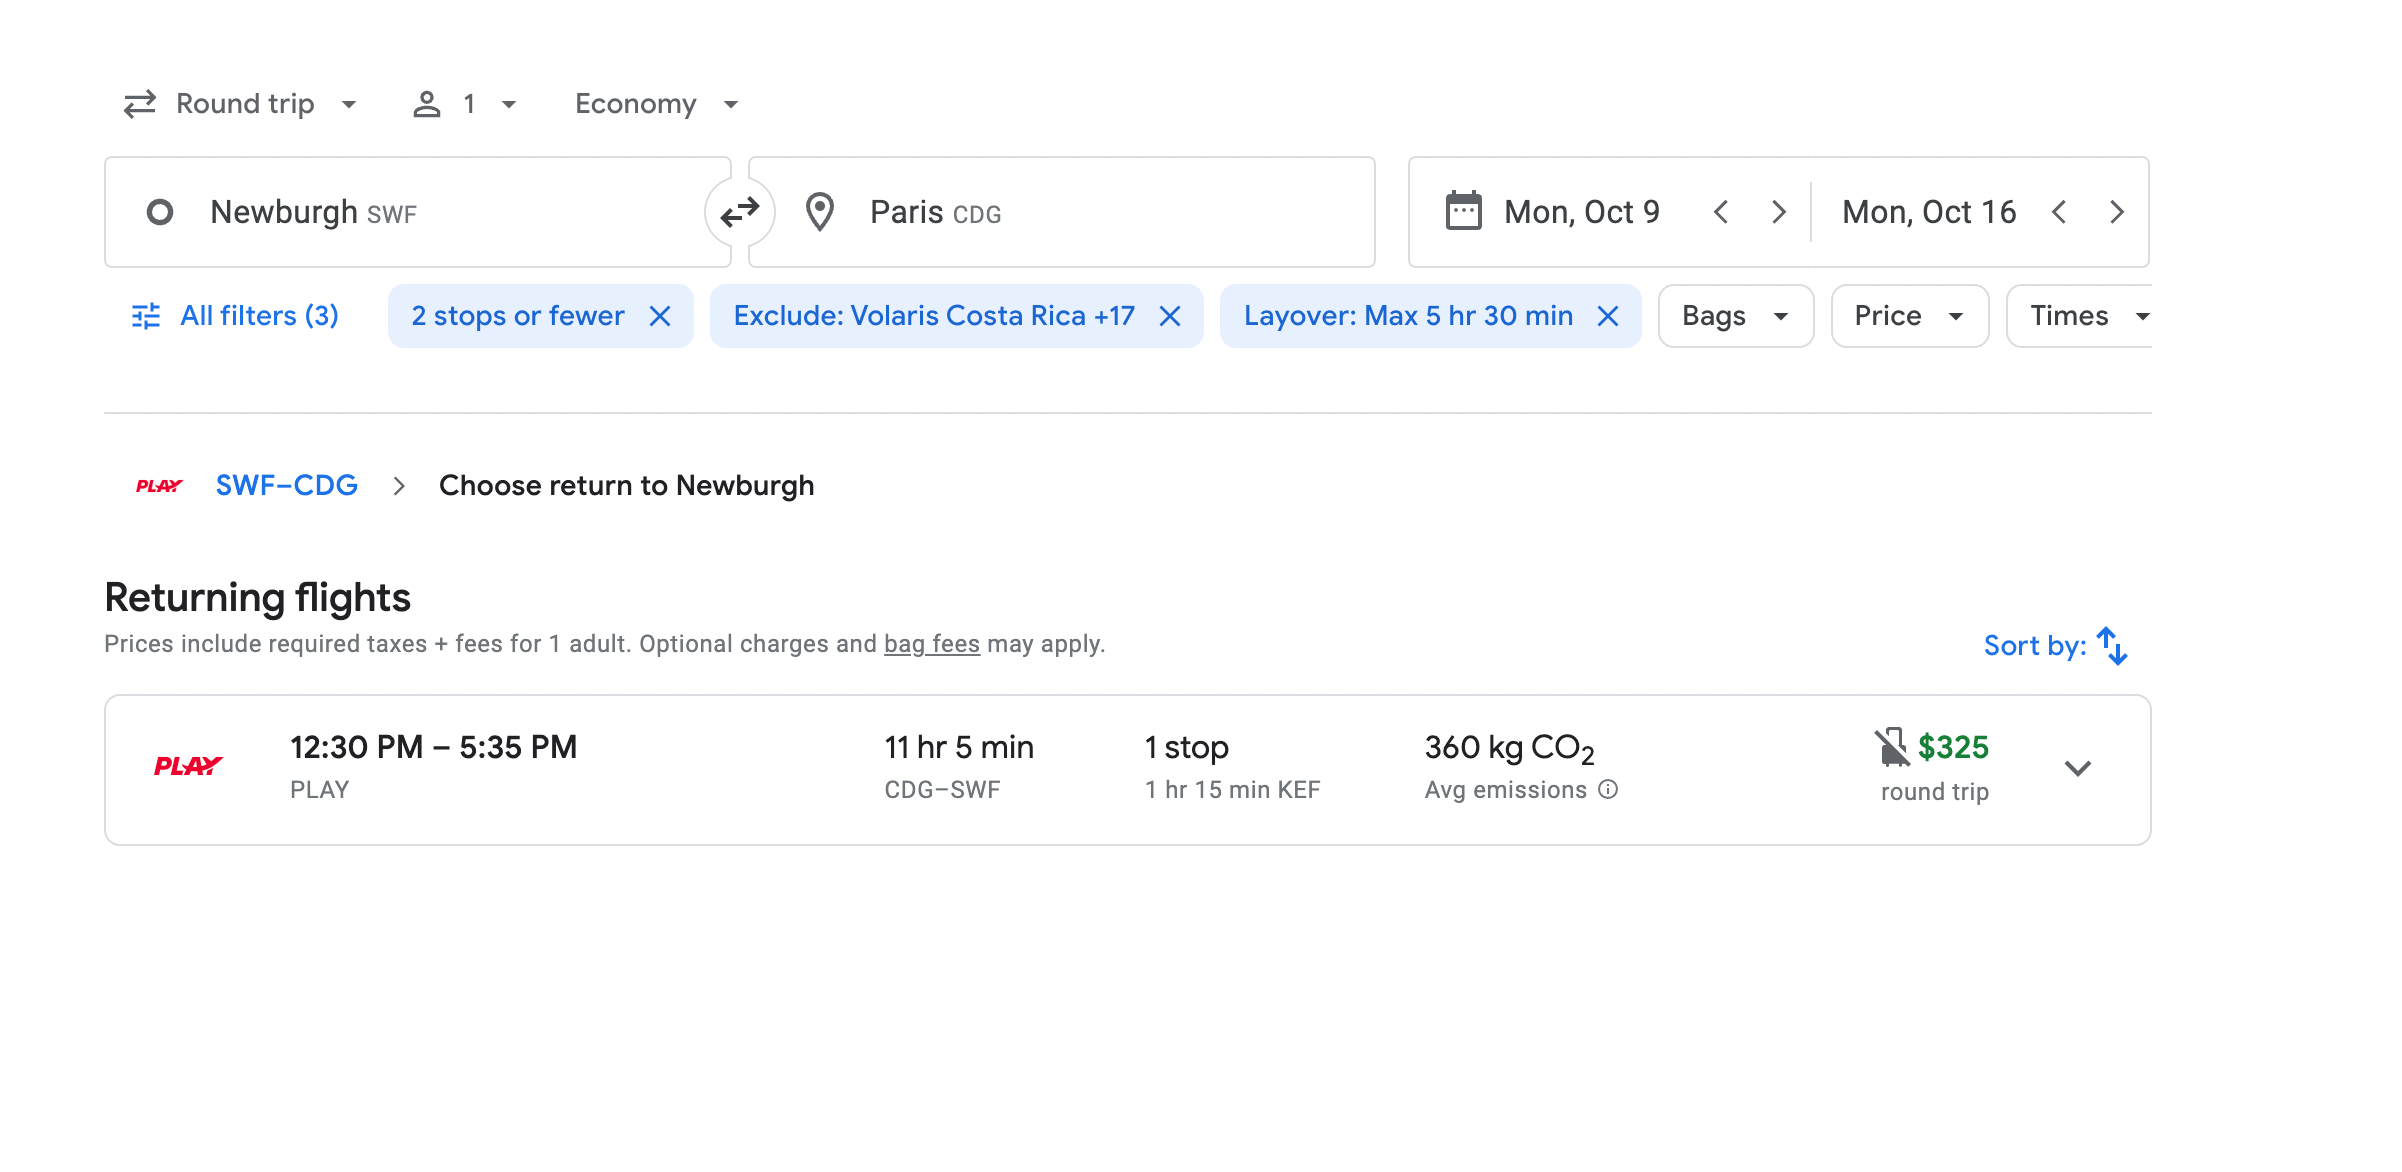Swap origin and destination airports

[x=739, y=212]
